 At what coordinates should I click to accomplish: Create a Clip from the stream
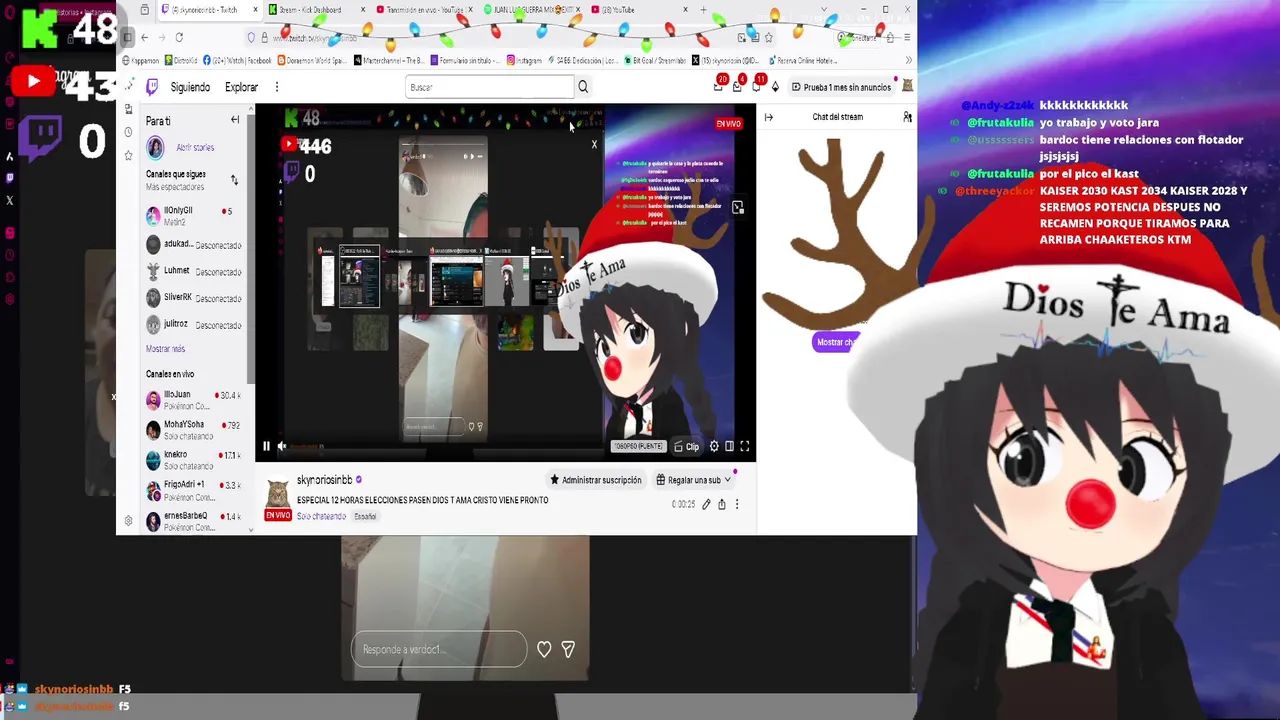click(x=687, y=447)
